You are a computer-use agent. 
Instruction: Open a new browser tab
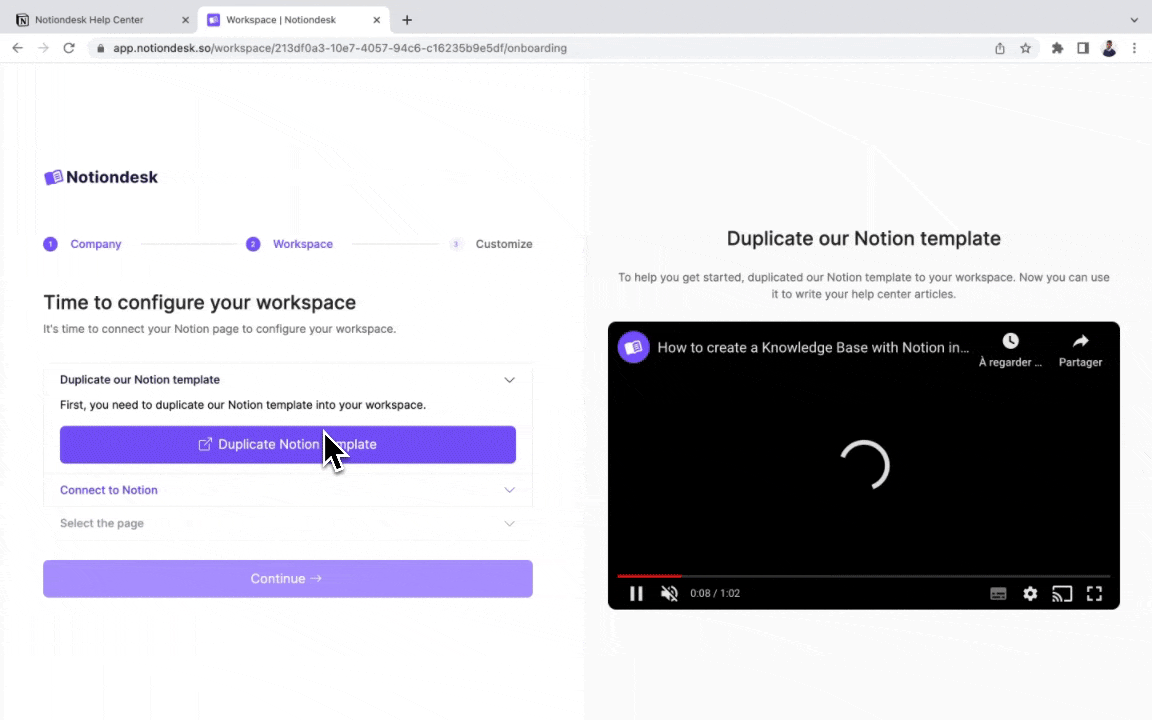tap(407, 20)
